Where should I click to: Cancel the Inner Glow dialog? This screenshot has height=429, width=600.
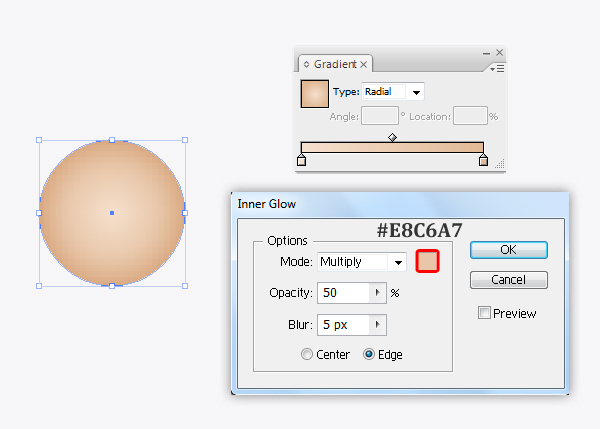[509, 280]
